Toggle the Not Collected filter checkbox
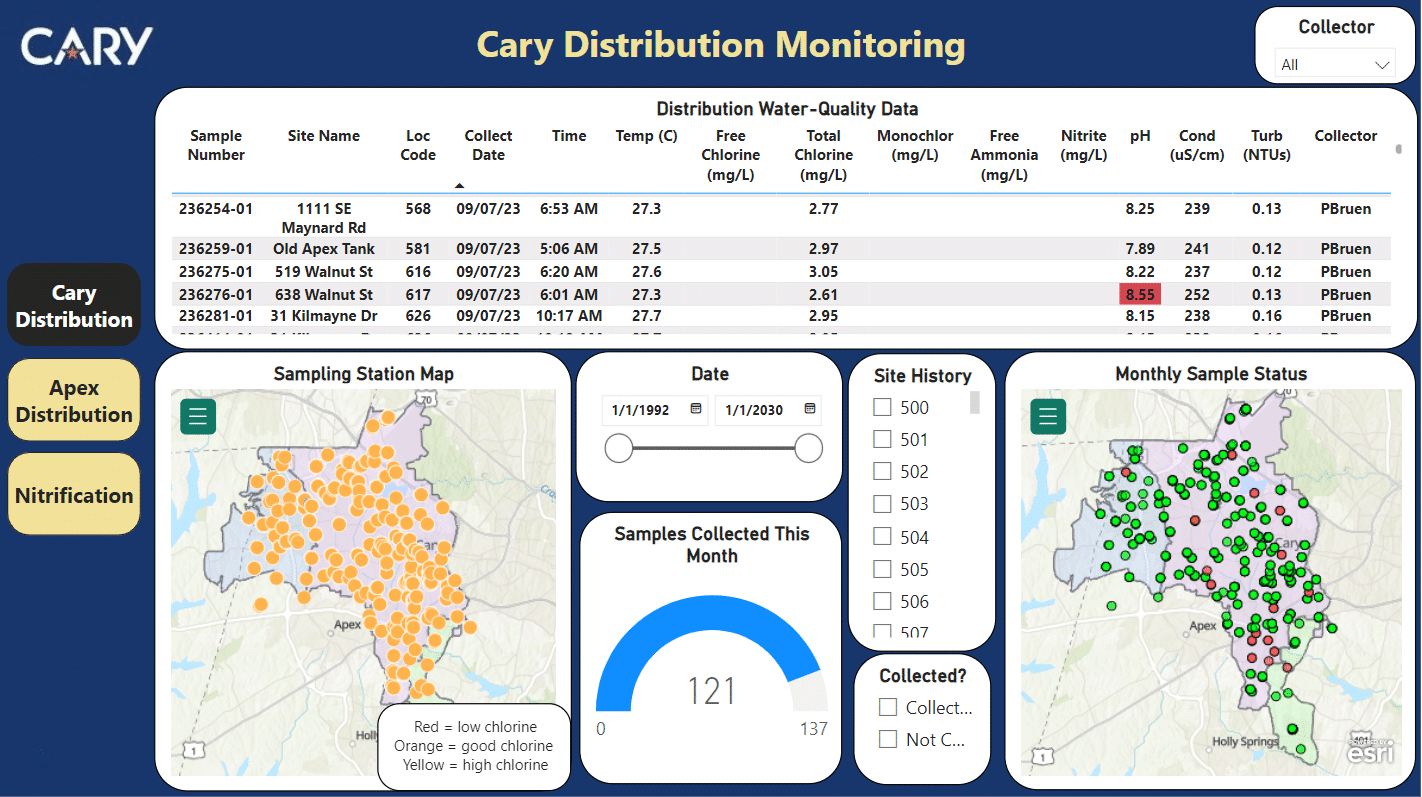 click(887, 739)
